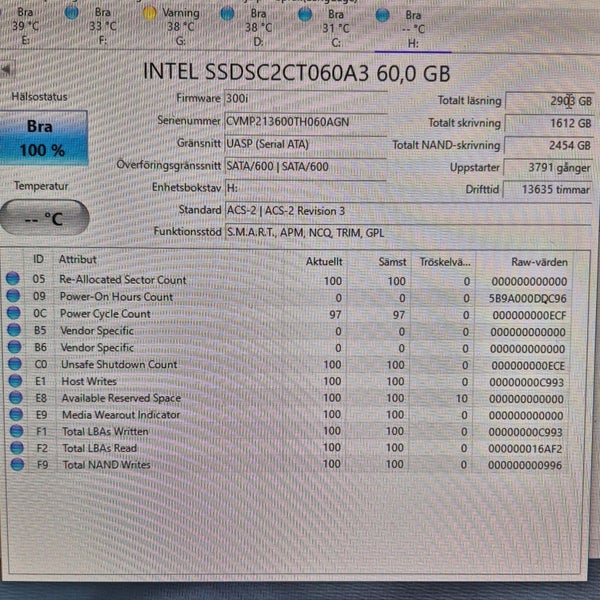The height and width of the screenshot is (600, 600).
Task: Click the temperature display button
Action: point(44,218)
